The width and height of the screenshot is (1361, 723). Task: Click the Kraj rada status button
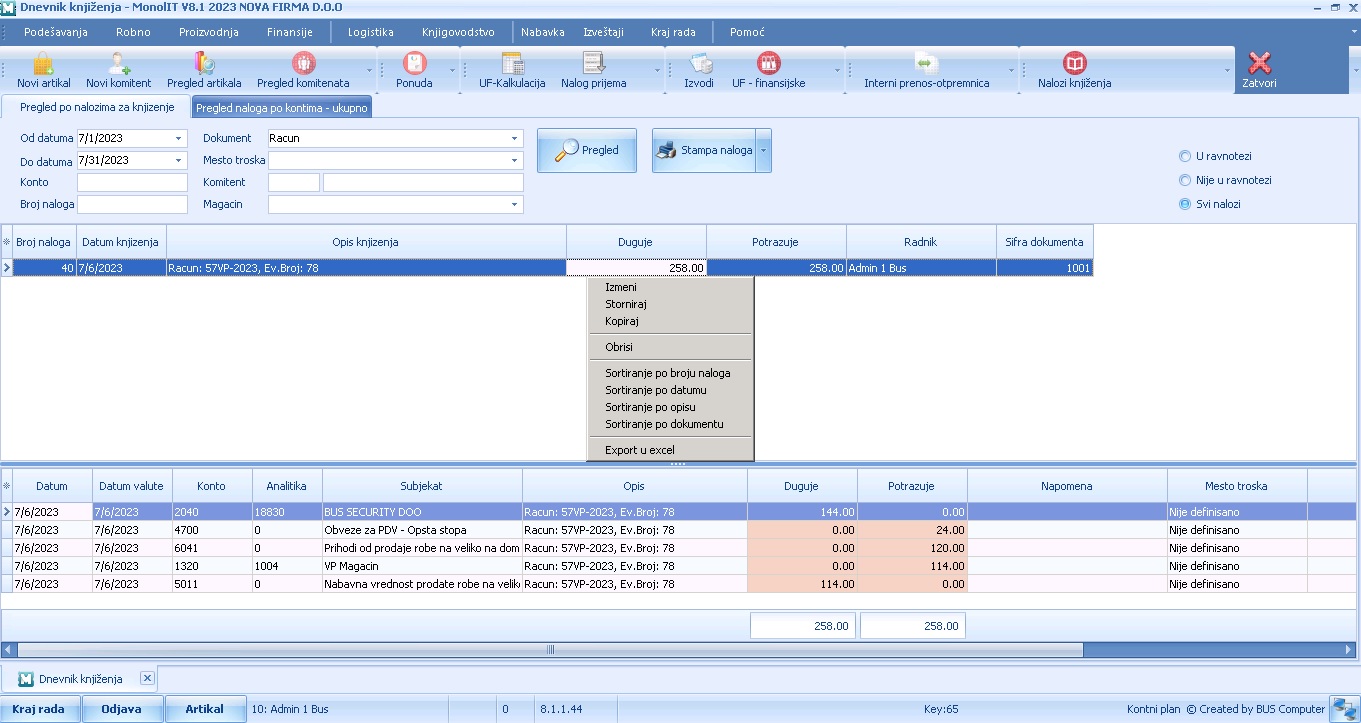coord(38,709)
